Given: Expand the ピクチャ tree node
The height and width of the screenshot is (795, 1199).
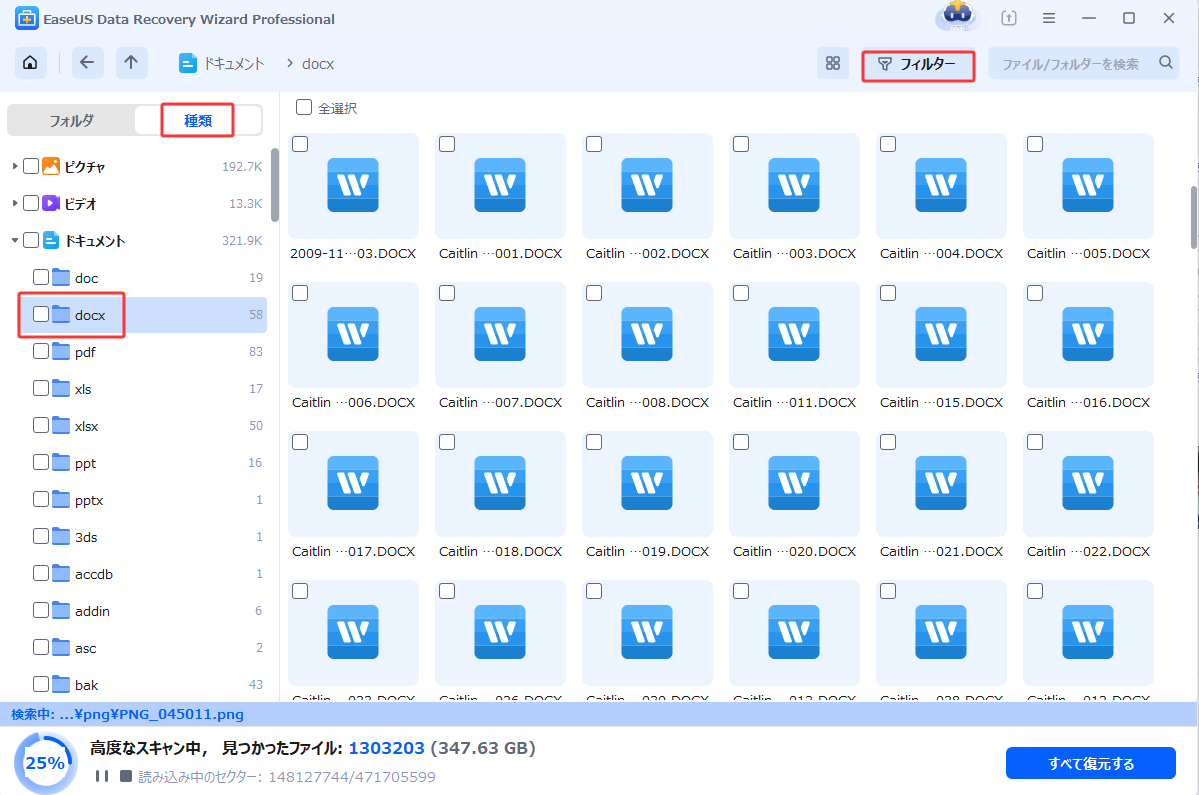Looking at the screenshot, I should [15, 166].
